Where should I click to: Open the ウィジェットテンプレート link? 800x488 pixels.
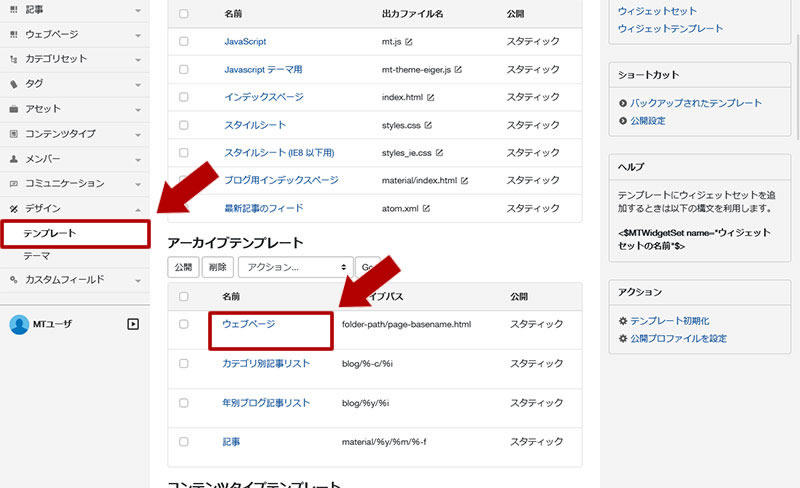(x=670, y=29)
